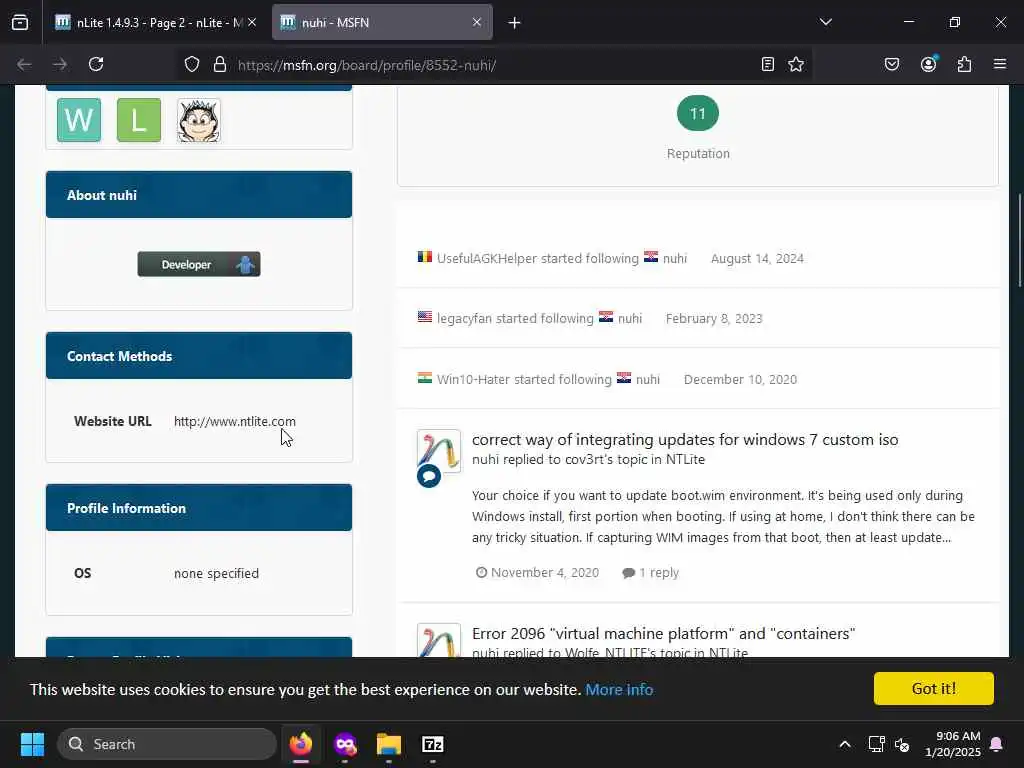Image resolution: width=1024 pixels, height=768 pixels.
Task: Click nuhi link in February 8, 2023 row
Action: pos(630,318)
